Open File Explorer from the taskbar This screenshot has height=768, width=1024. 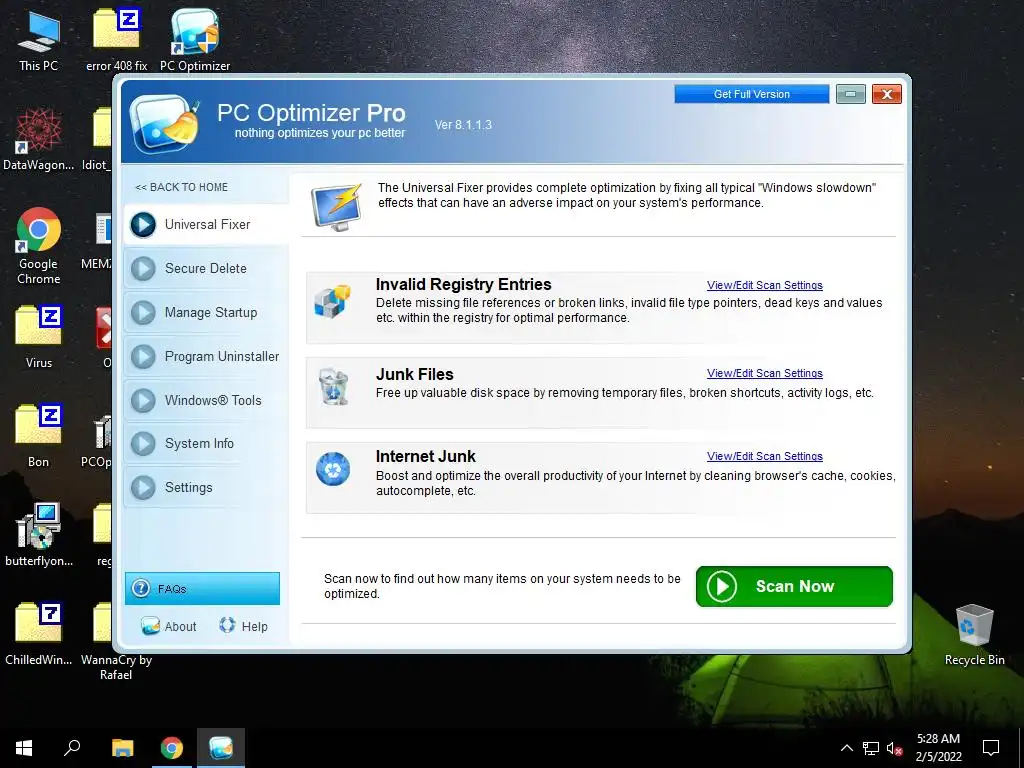coord(122,748)
